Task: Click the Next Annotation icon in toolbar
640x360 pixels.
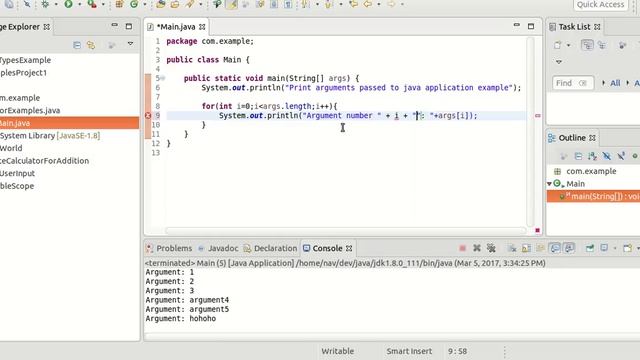Action: pyautogui.click(x=305, y=4)
